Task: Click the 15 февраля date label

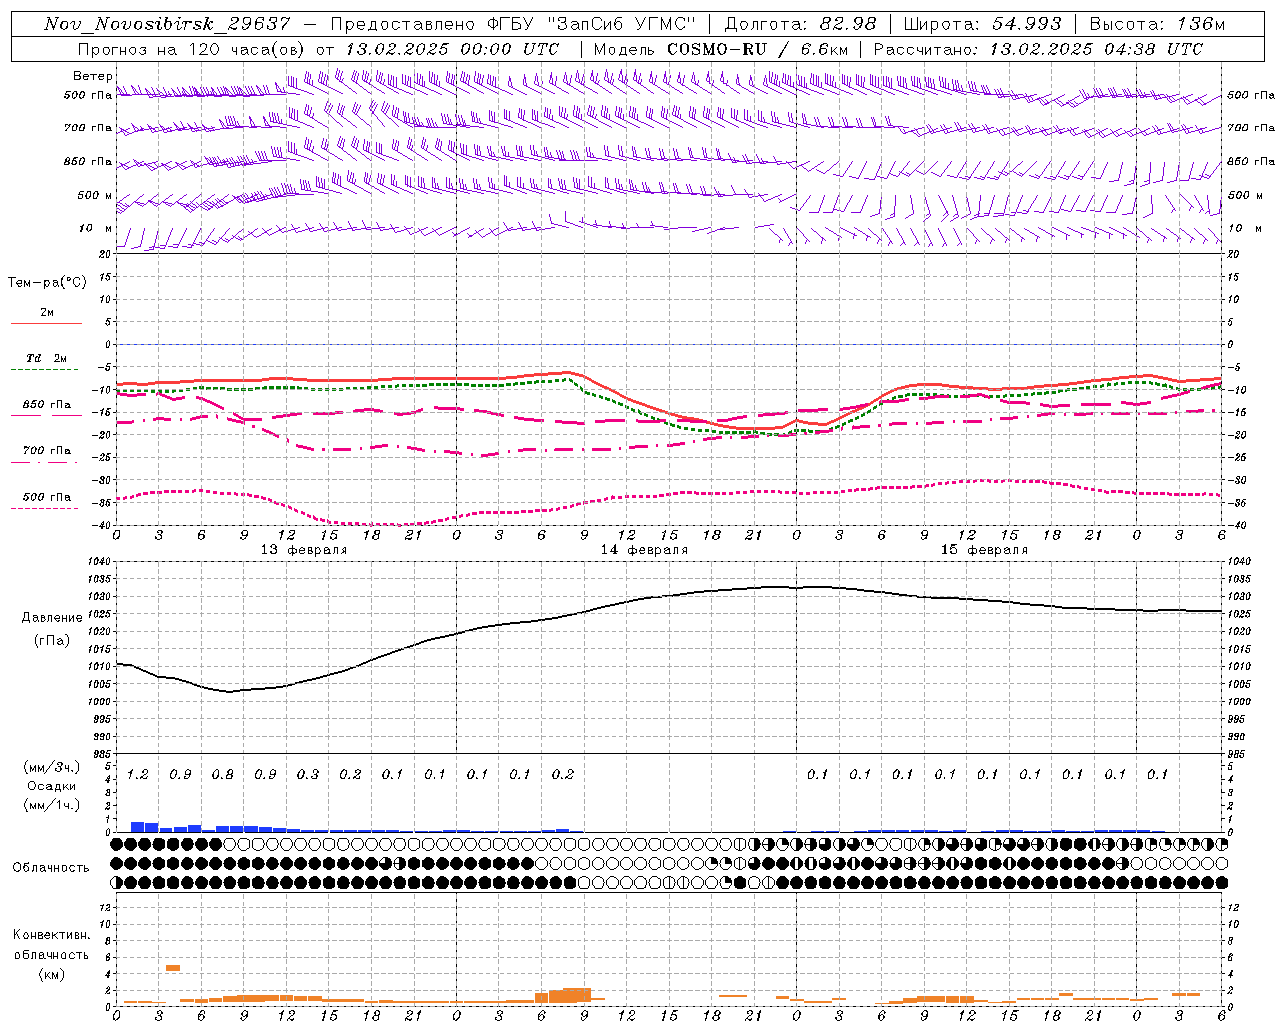Action: (984, 550)
